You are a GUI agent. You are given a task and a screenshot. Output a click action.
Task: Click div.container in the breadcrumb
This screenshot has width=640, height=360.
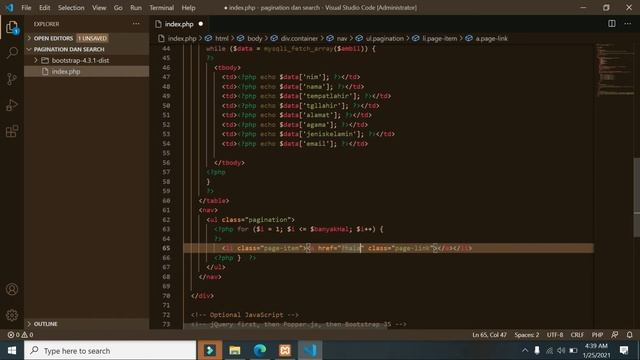coord(299,38)
